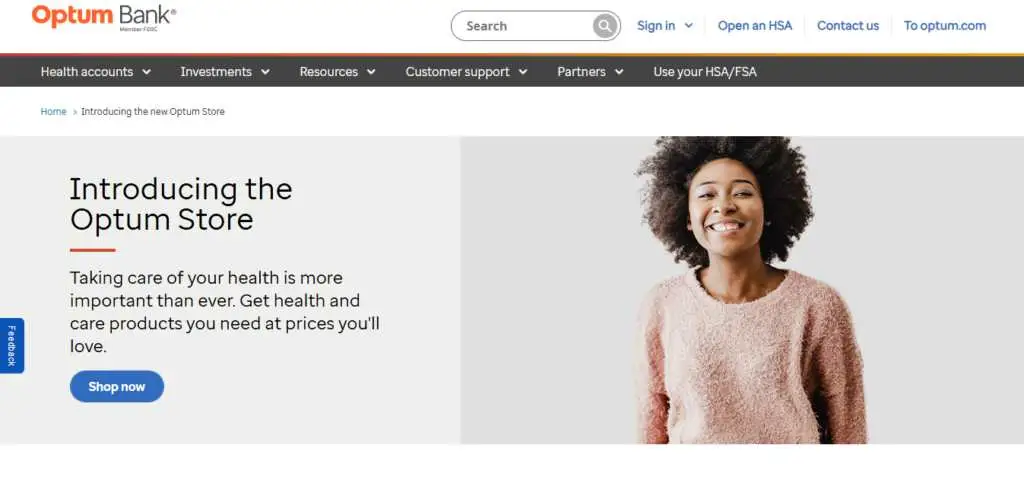Go to the Contact us page
Screen dimensions: 1024x480
point(848,25)
